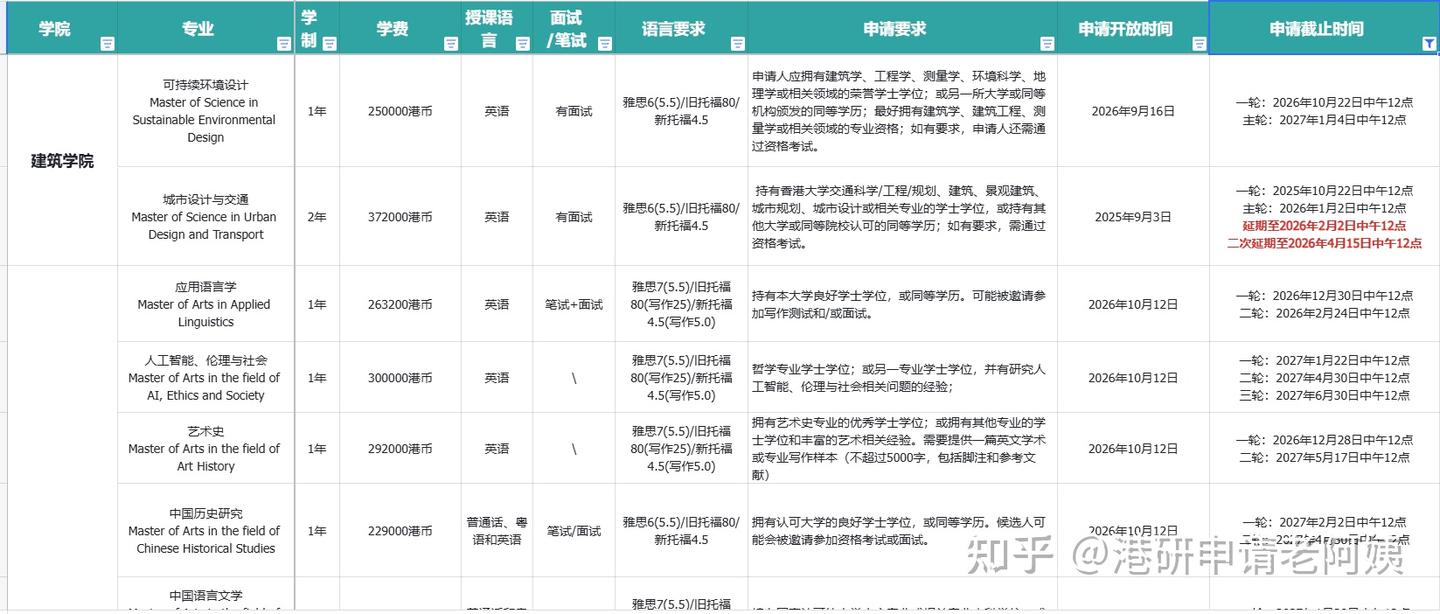Open the filter dropdown for 学费 column
1440x614 pixels.
pos(451,44)
